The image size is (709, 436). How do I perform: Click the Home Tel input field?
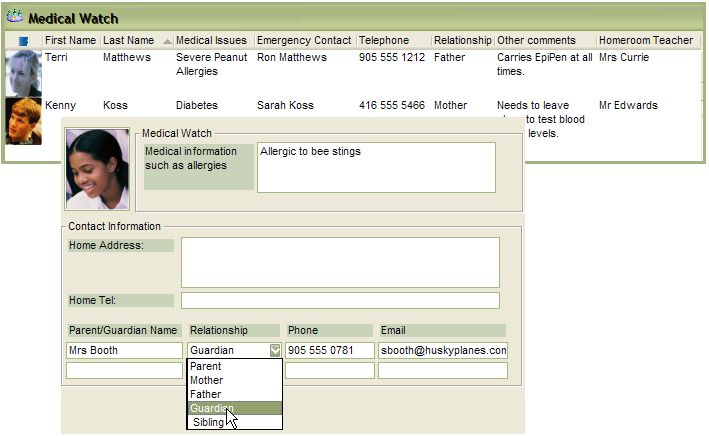(x=339, y=301)
